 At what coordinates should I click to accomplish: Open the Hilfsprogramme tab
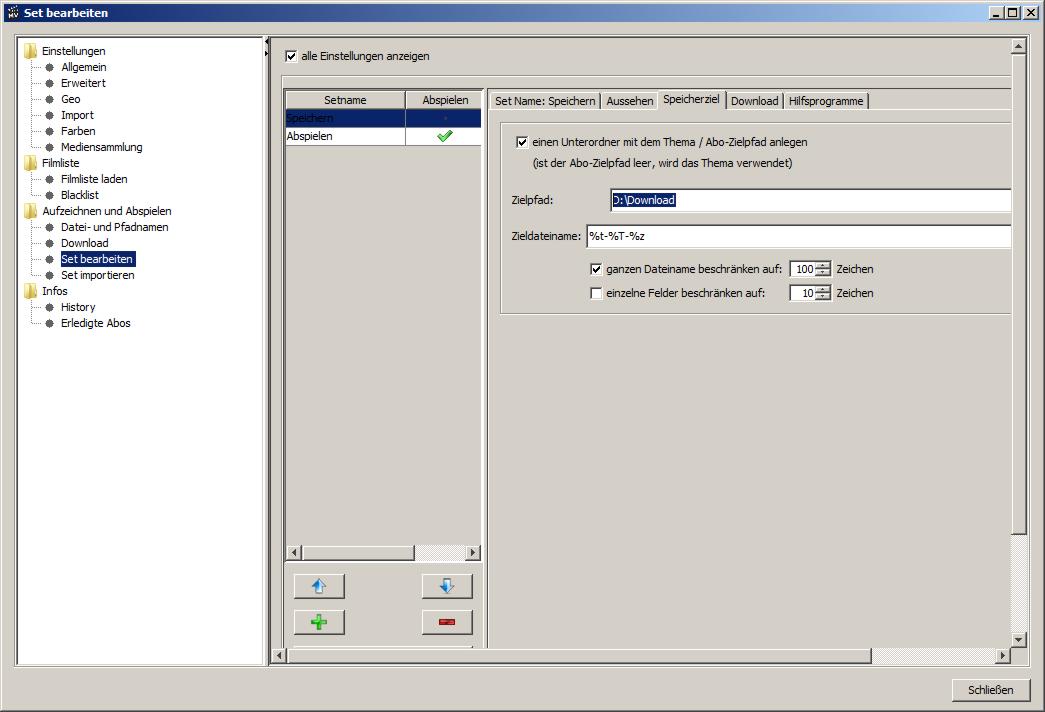tap(826, 101)
